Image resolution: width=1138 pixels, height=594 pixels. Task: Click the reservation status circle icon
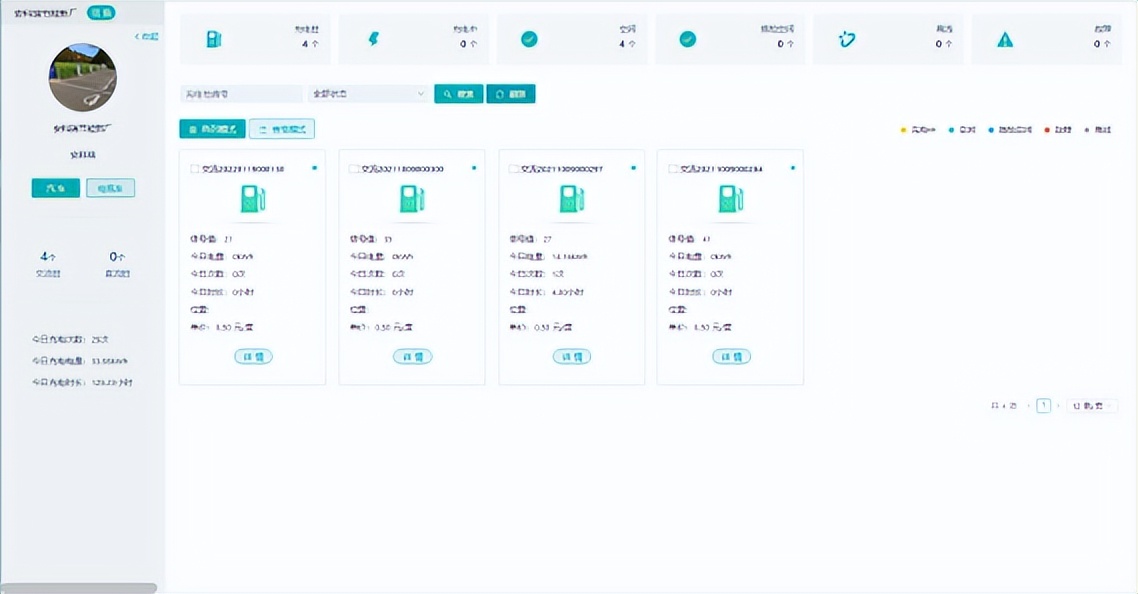pos(687,38)
